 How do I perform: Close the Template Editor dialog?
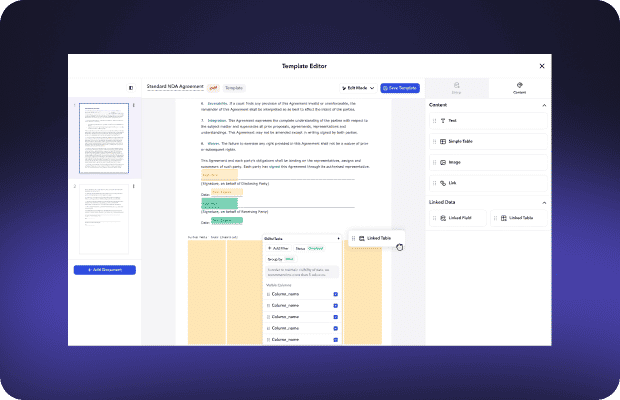click(x=542, y=66)
